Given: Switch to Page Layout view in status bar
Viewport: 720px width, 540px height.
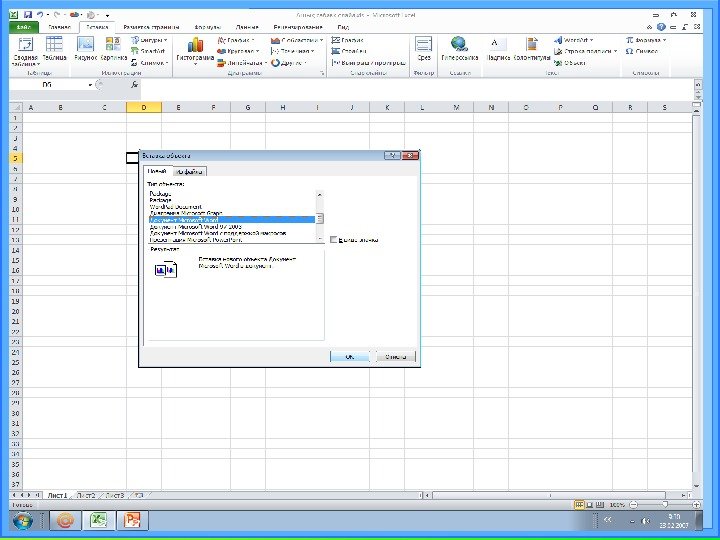Looking at the screenshot, I should [590, 505].
